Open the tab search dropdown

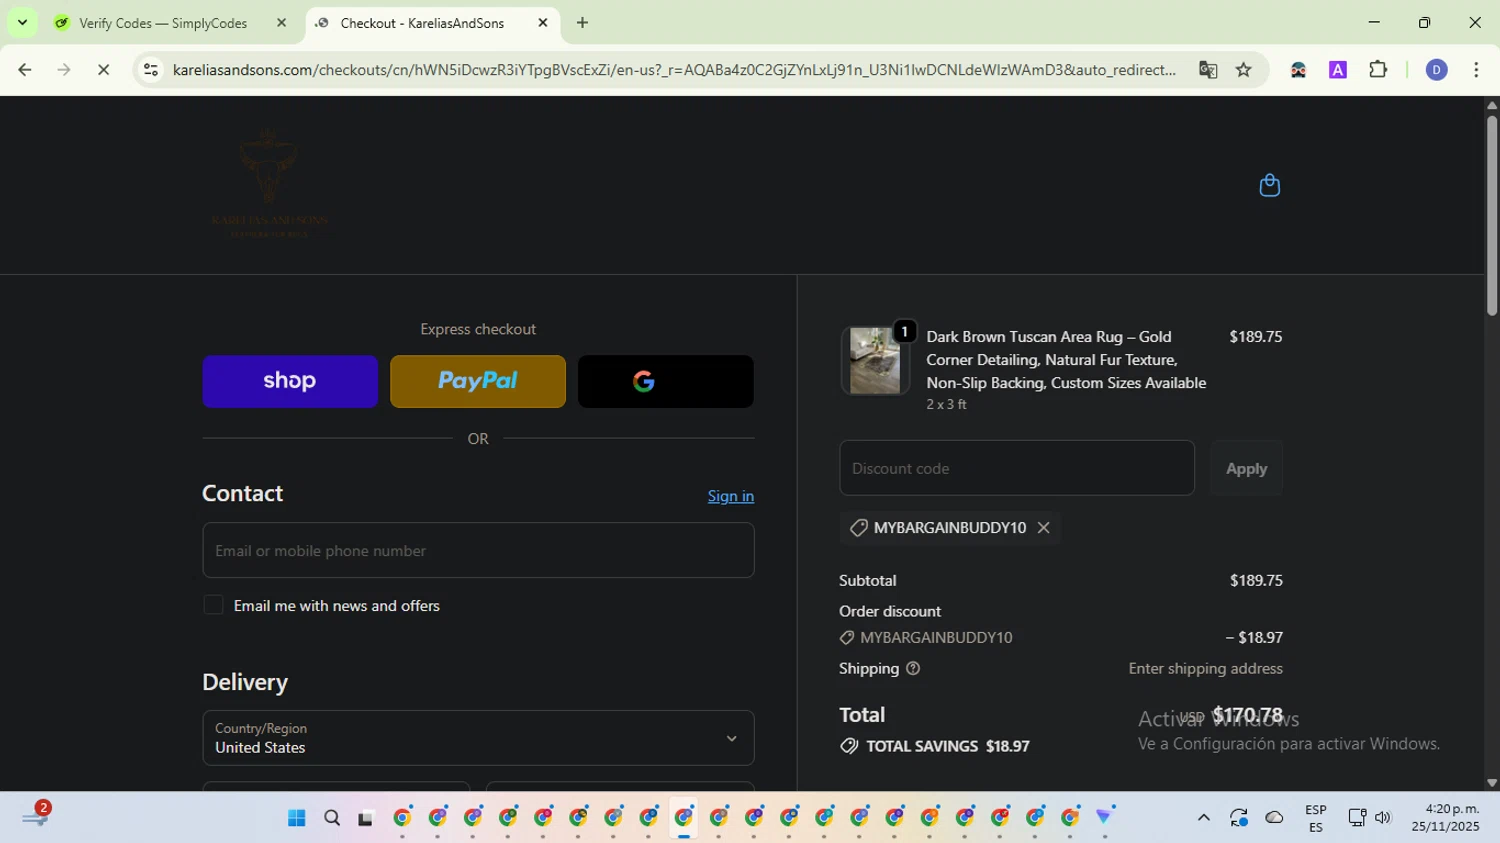22,22
